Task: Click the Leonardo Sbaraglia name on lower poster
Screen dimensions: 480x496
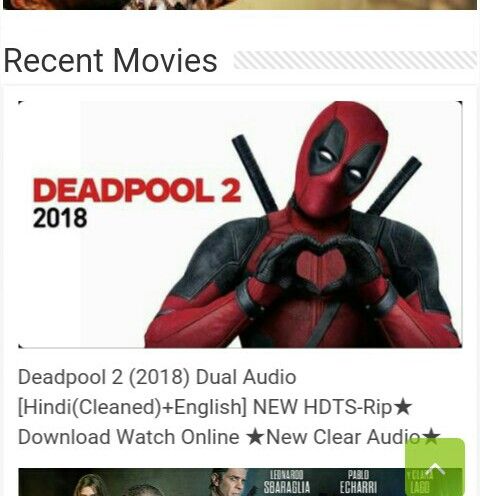Action: [x=287, y=482]
